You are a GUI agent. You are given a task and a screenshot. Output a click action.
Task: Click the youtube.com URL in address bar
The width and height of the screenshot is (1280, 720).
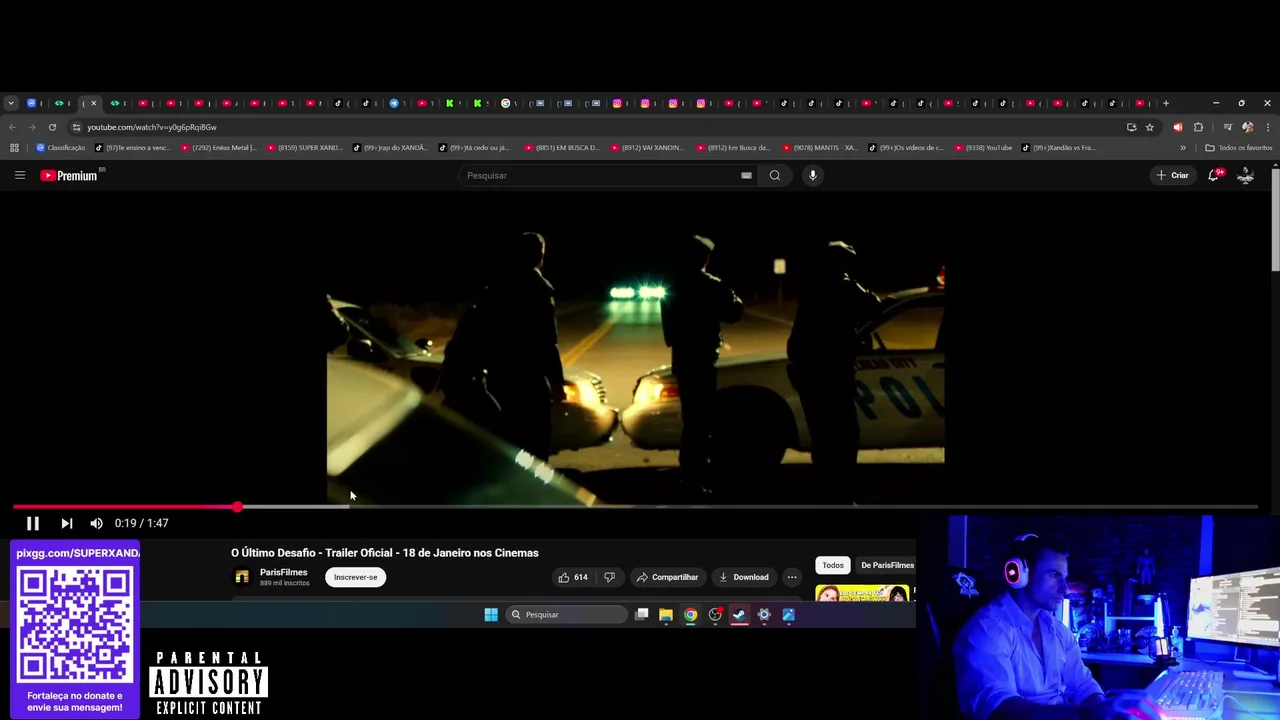coord(151,127)
